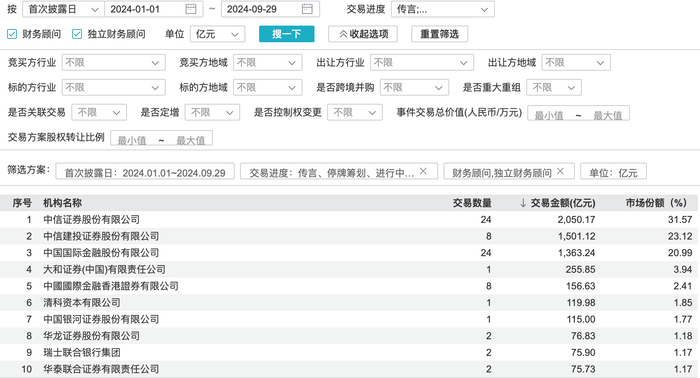Click 交易方案股权转让比例 minimum value field

click(132, 140)
